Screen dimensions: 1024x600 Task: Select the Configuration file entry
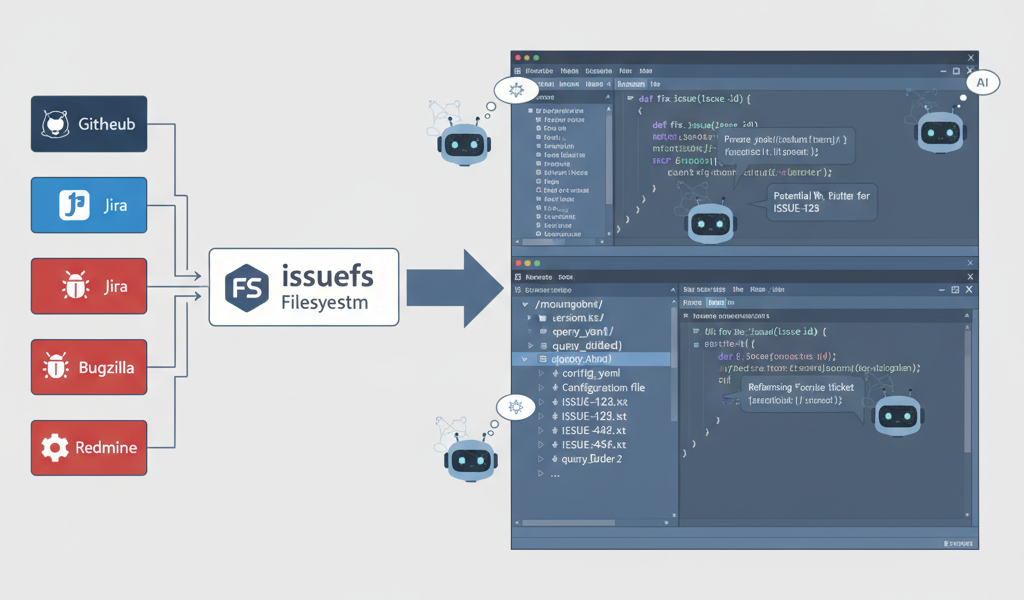tap(603, 387)
